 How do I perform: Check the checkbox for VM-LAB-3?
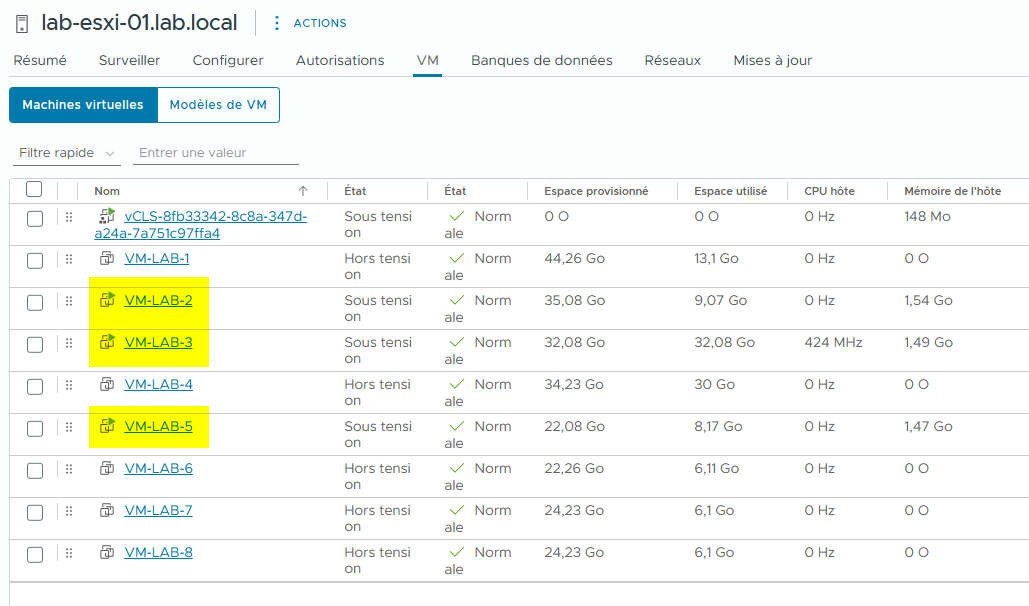pyautogui.click(x=33, y=342)
